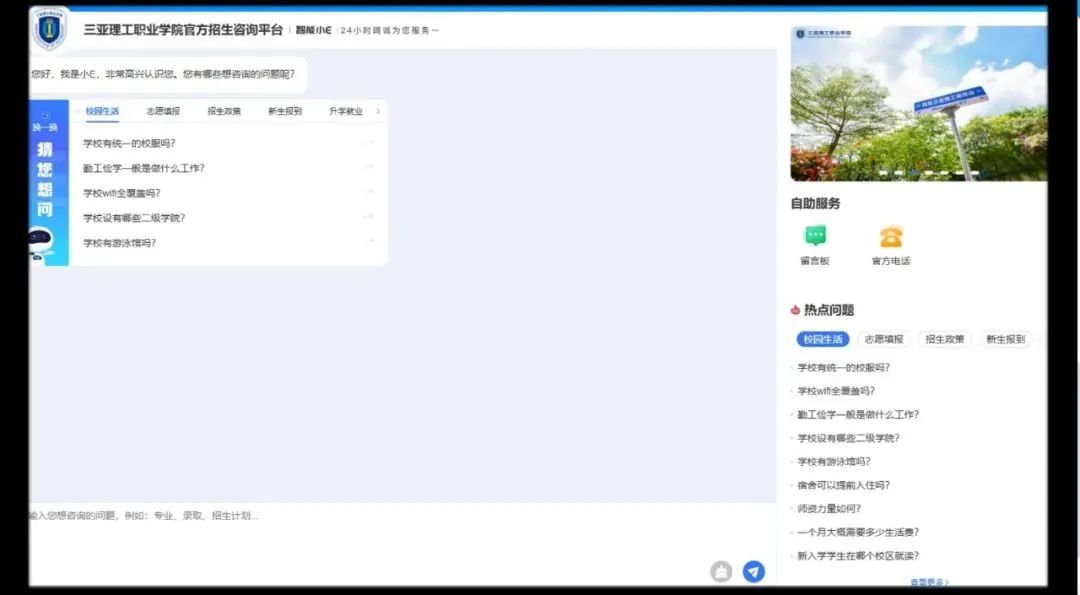The width and height of the screenshot is (1080, 595).
Task: Click arrow icon next to 学校wifi全覆盖吗 suggestion
Action: pos(369,193)
